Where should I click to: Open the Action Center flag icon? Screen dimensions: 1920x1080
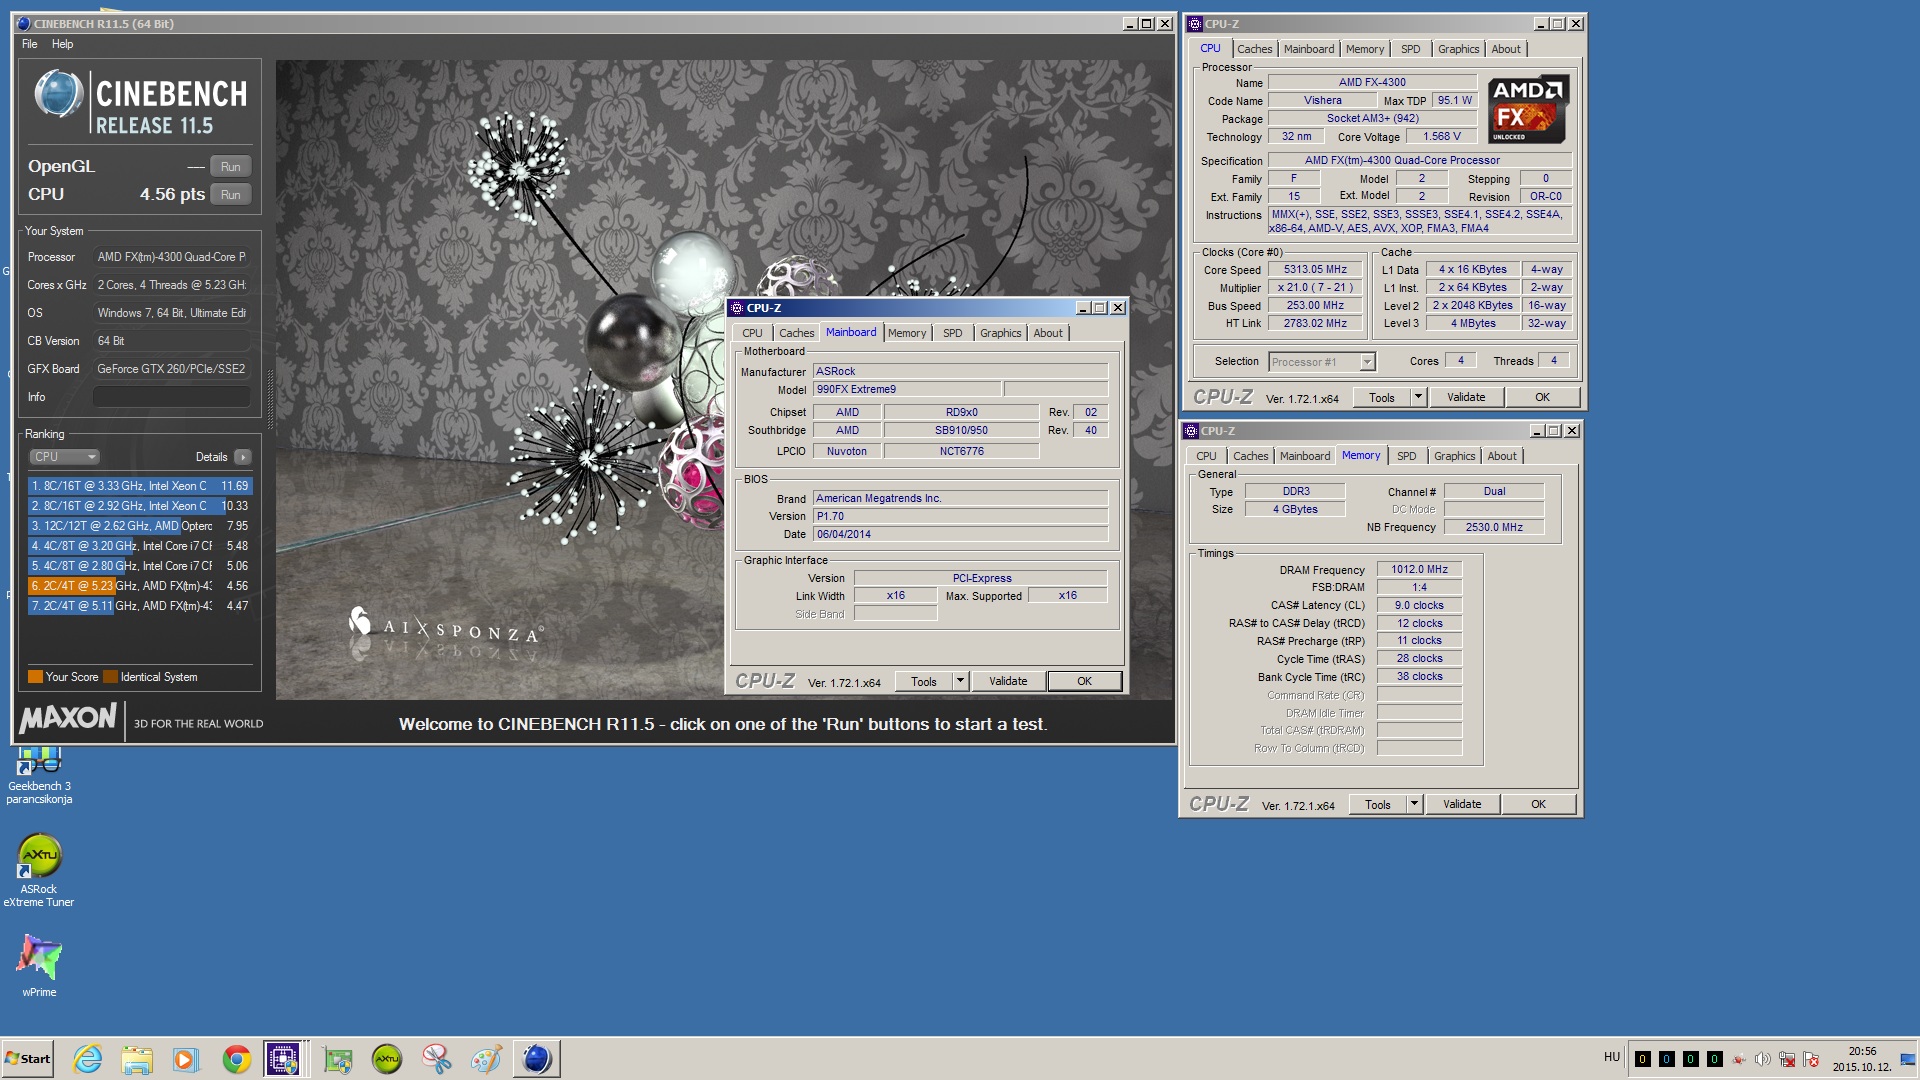1810,1059
